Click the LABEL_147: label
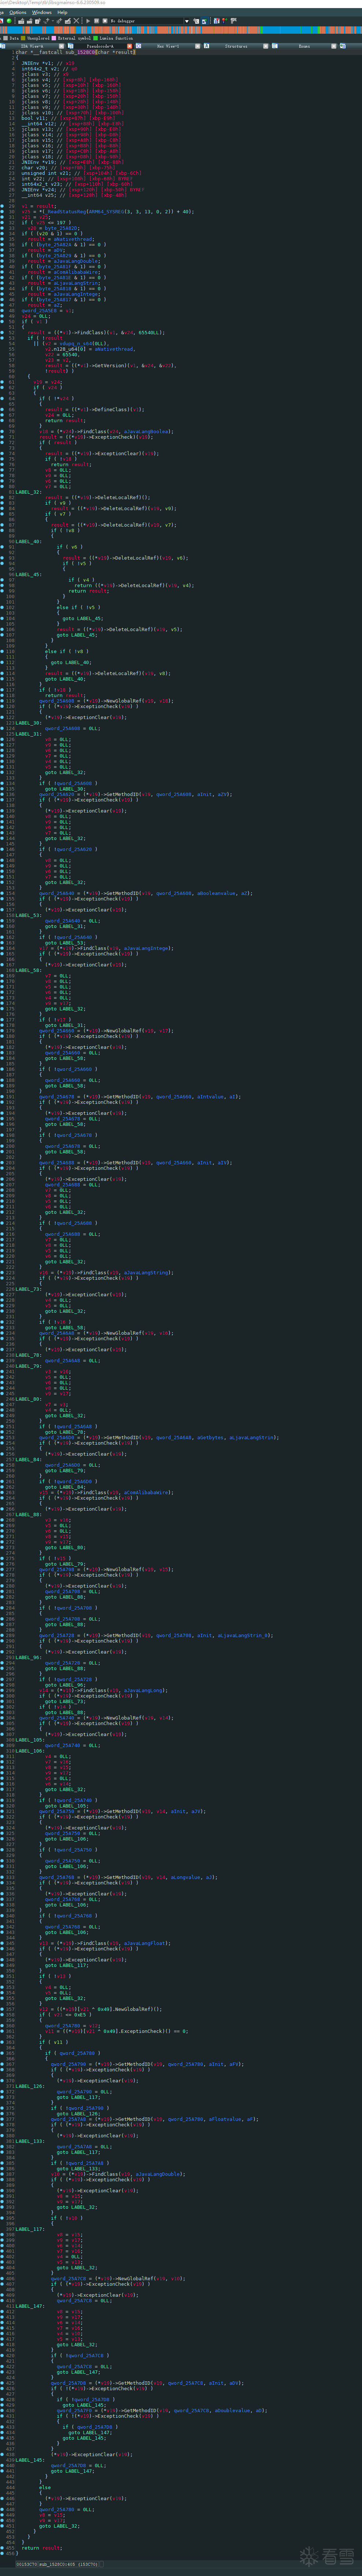This screenshot has width=362, height=2576. 30,2306
